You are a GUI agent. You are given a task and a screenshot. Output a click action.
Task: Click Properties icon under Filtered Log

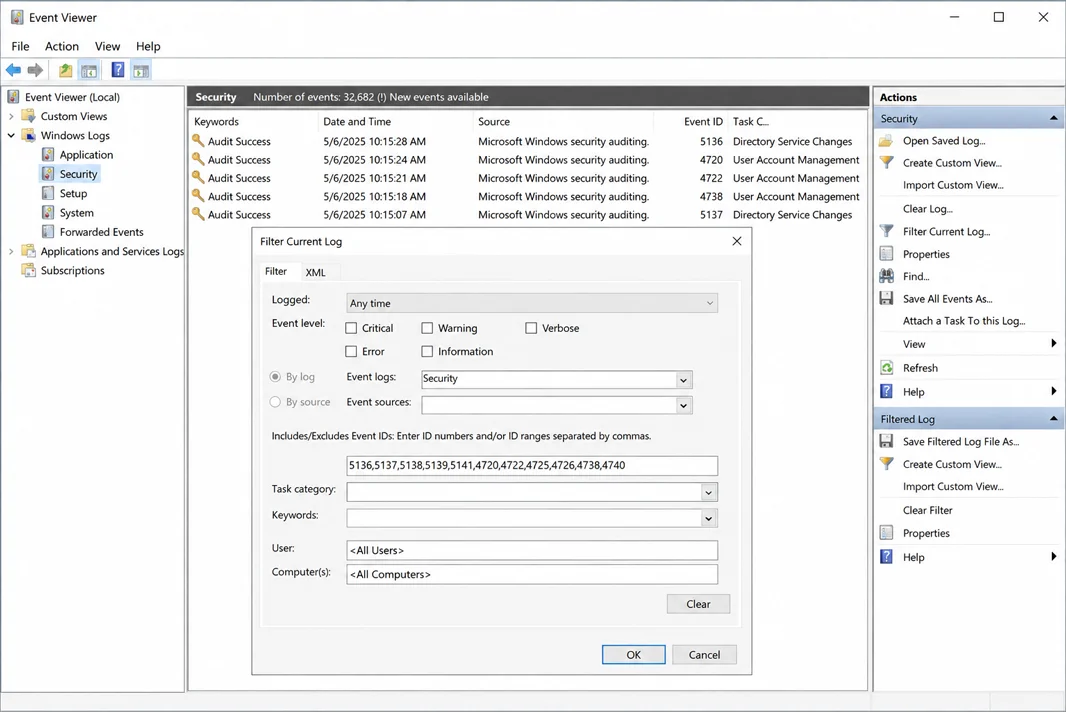point(887,532)
